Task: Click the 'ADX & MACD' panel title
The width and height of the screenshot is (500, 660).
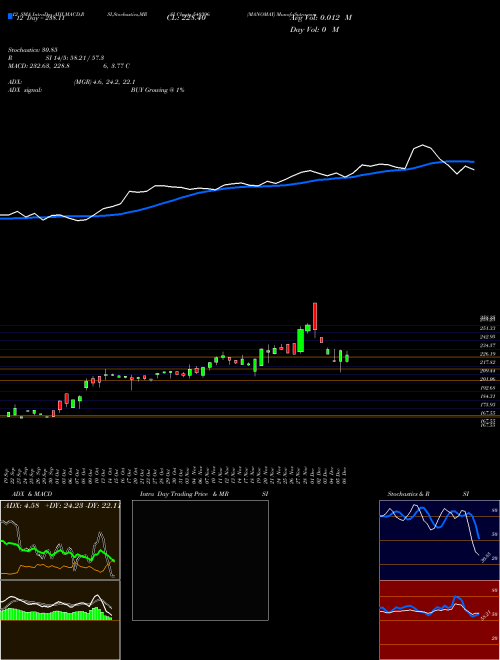Action: 32,494
